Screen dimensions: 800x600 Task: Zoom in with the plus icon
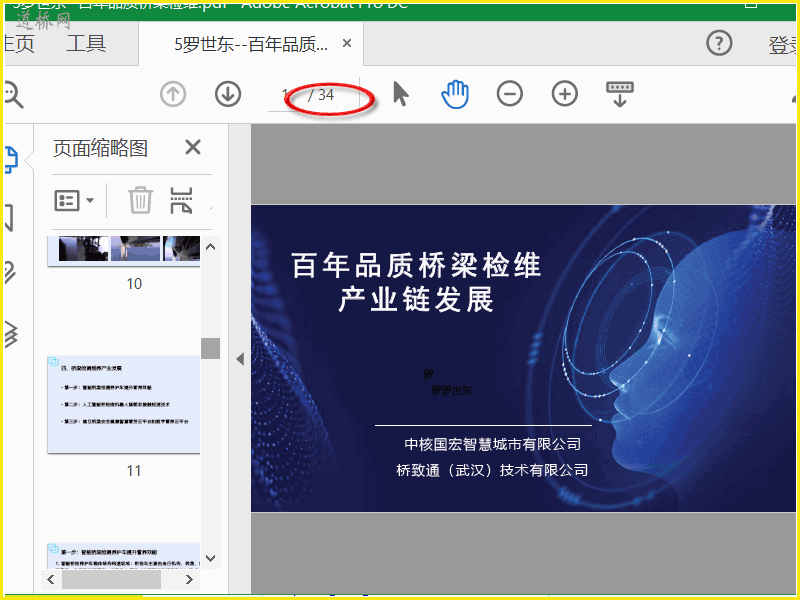pos(565,94)
